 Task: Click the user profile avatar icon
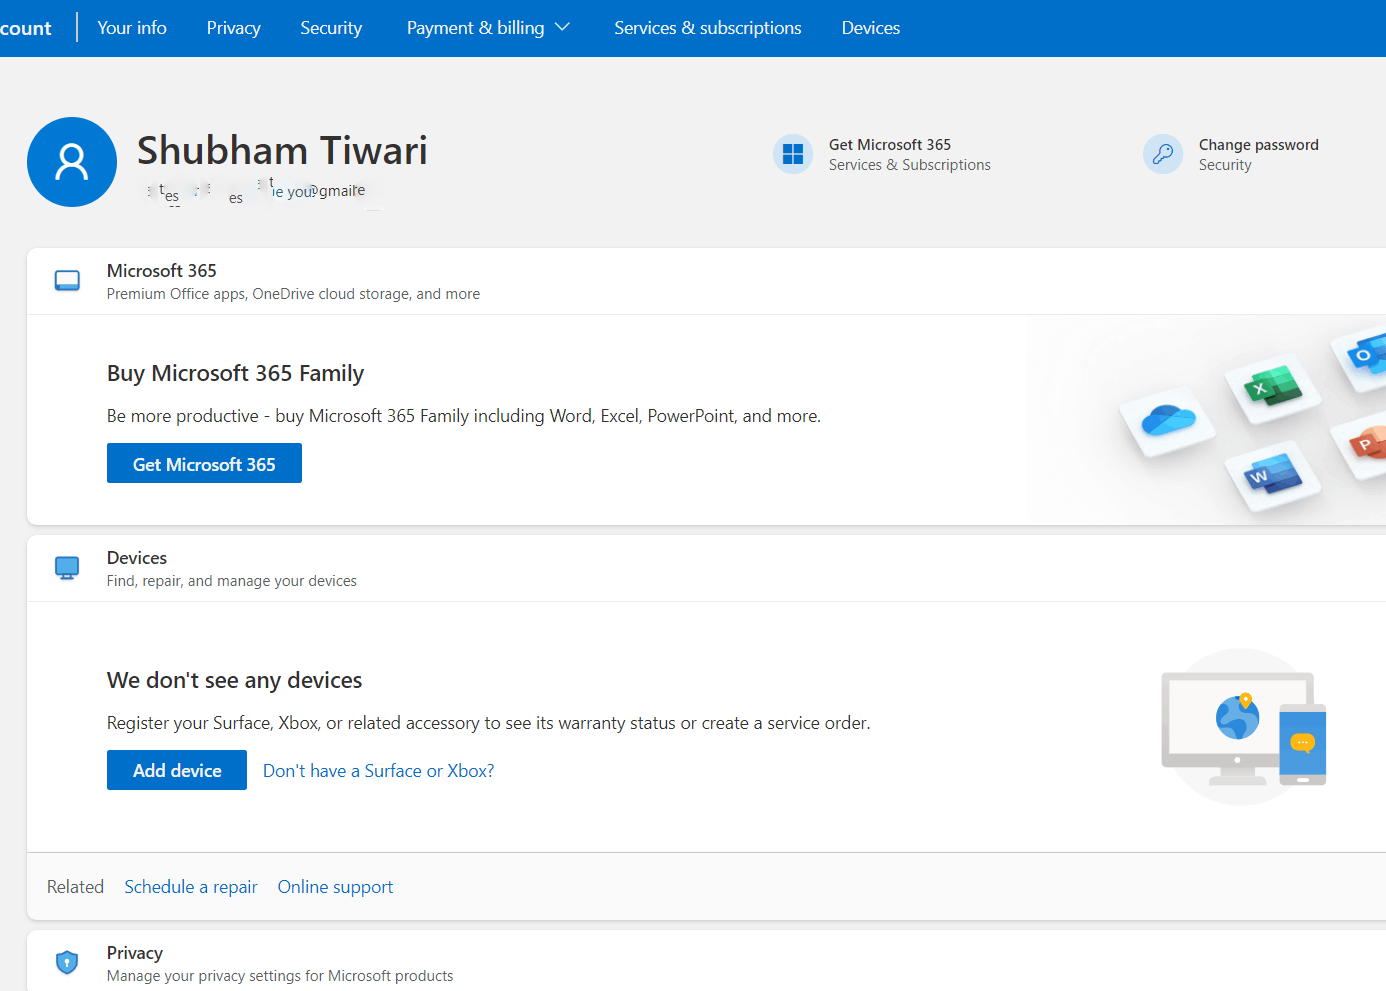[x=72, y=162]
